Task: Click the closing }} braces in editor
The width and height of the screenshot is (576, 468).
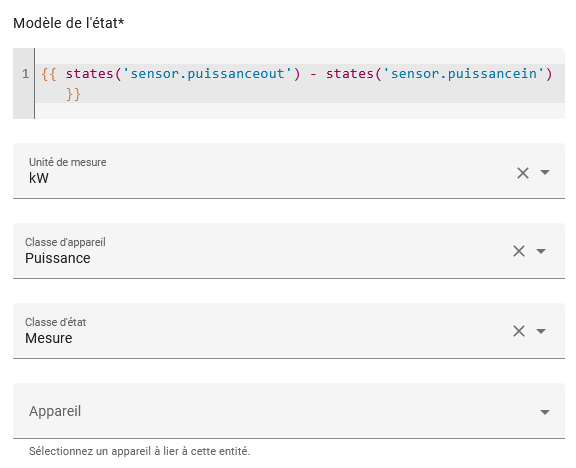Action: pyautogui.click(x=73, y=94)
